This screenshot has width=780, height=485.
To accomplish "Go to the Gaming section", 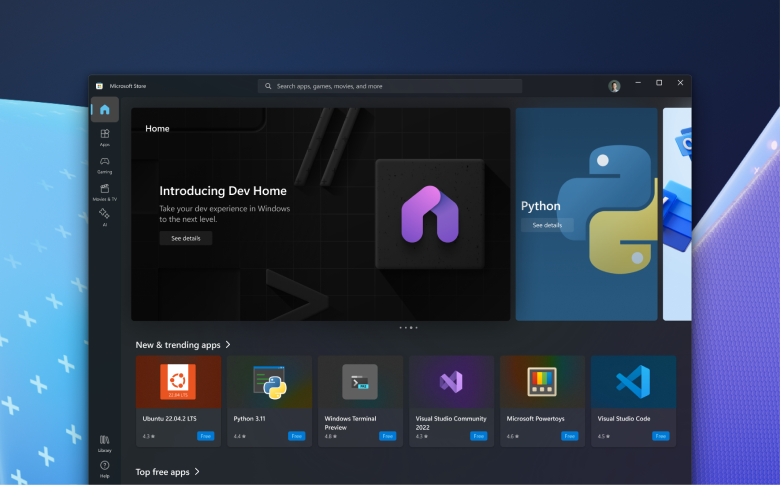I will coord(105,165).
